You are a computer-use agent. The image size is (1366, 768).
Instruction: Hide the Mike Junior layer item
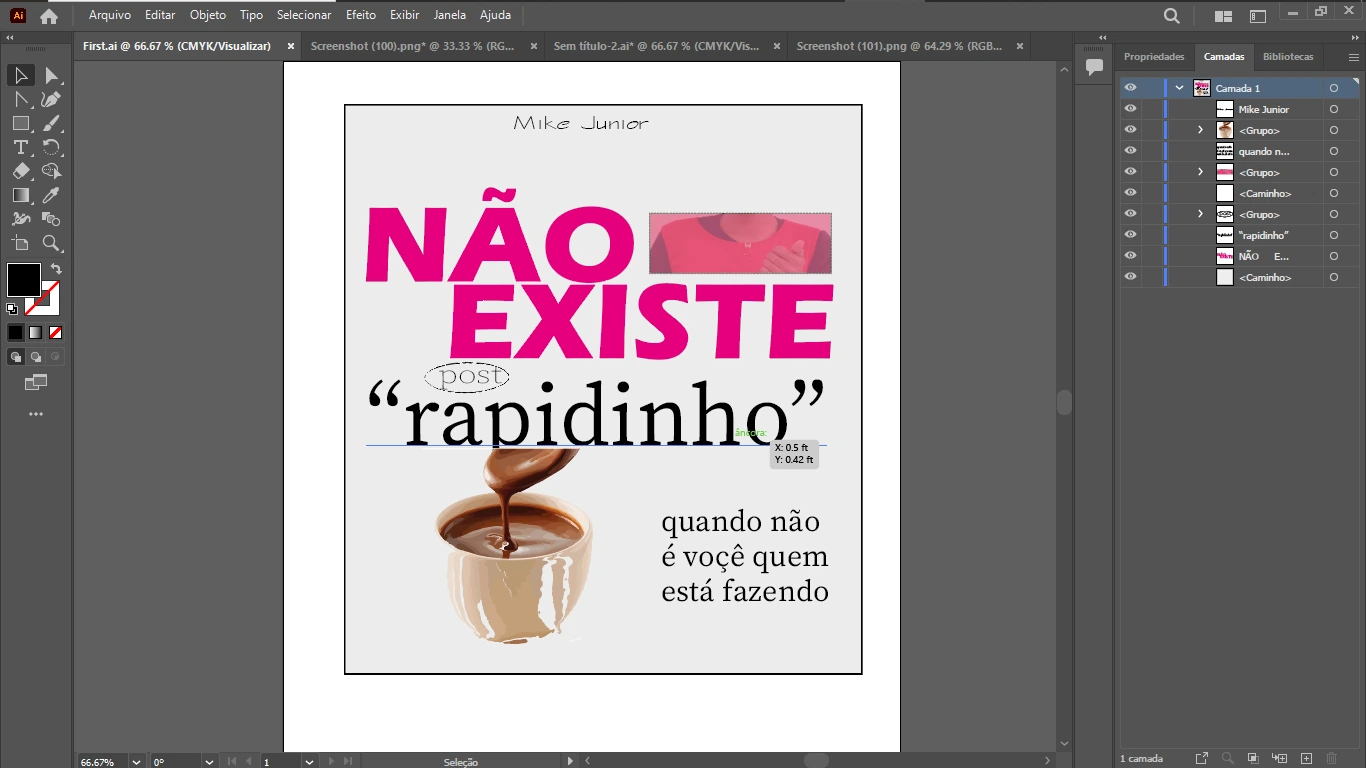[x=1130, y=109]
